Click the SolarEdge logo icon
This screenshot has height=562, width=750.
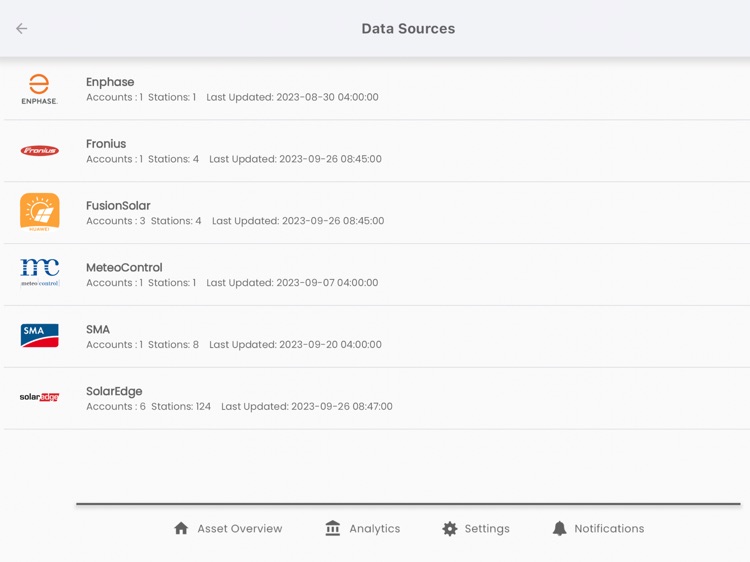[x=39, y=397]
